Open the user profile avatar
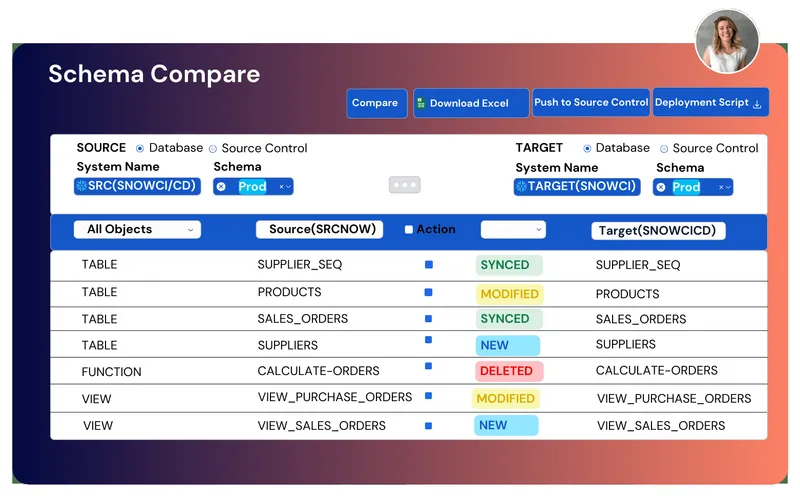This screenshot has width=800, height=496. coord(727,42)
